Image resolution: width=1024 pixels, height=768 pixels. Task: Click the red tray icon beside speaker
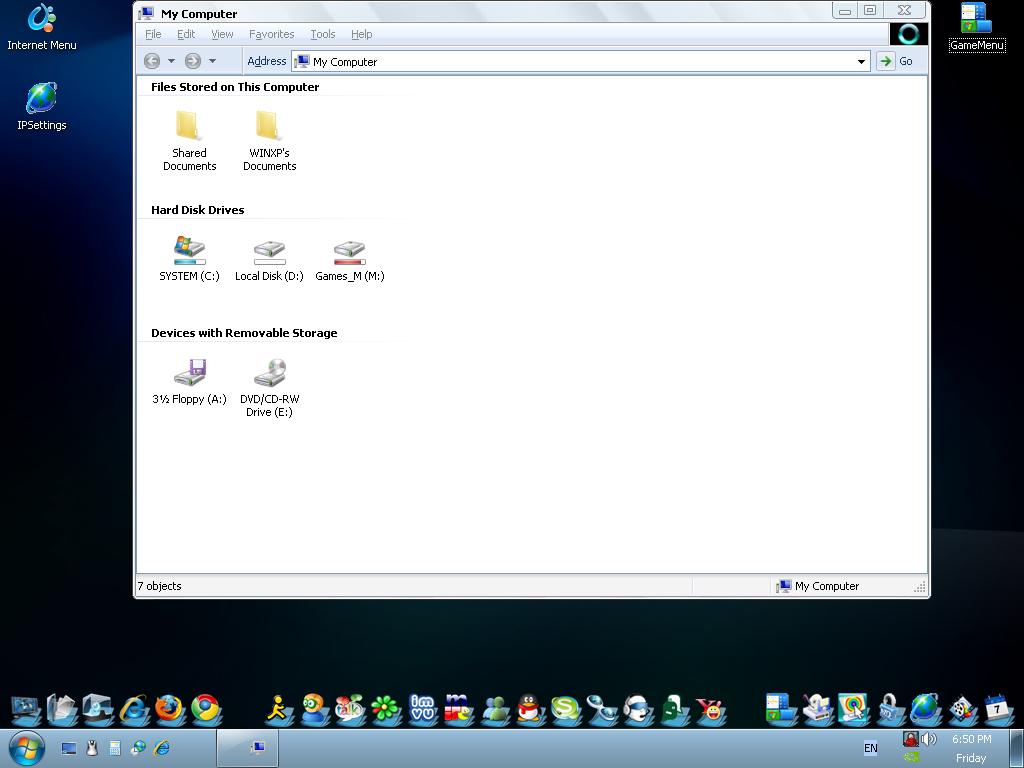coord(911,739)
